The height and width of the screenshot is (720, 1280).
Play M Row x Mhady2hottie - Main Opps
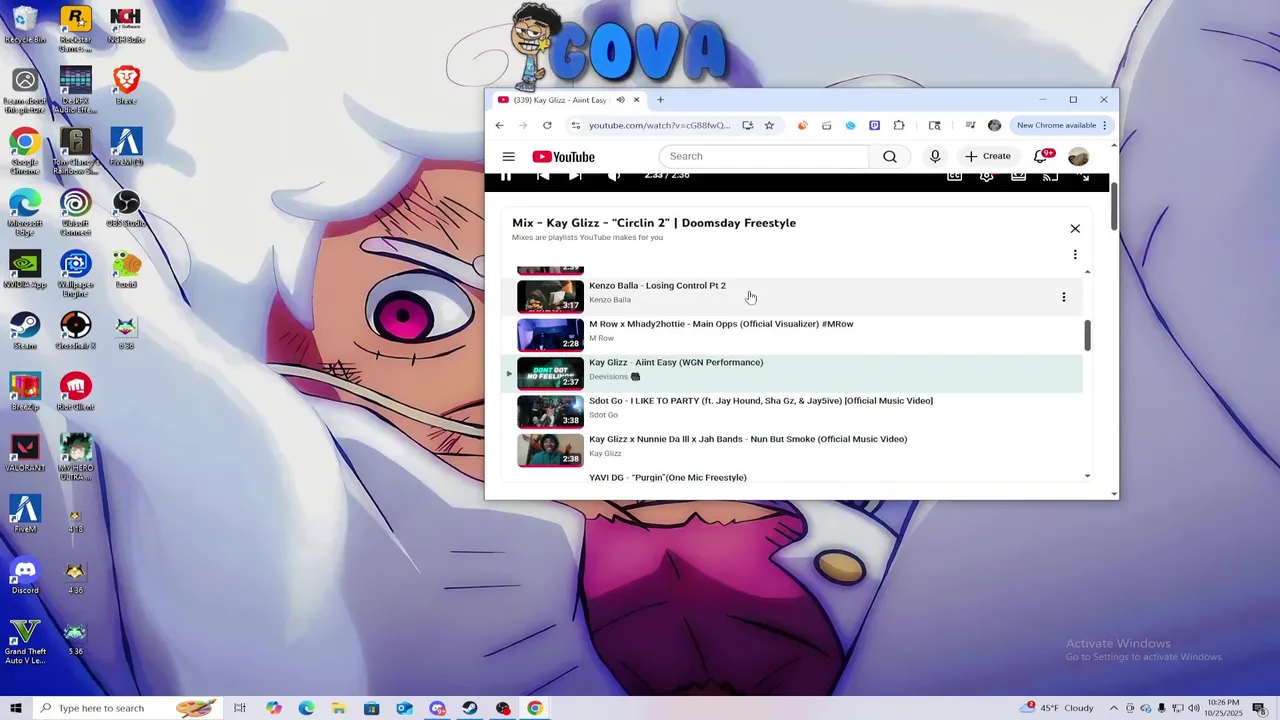click(x=721, y=324)
